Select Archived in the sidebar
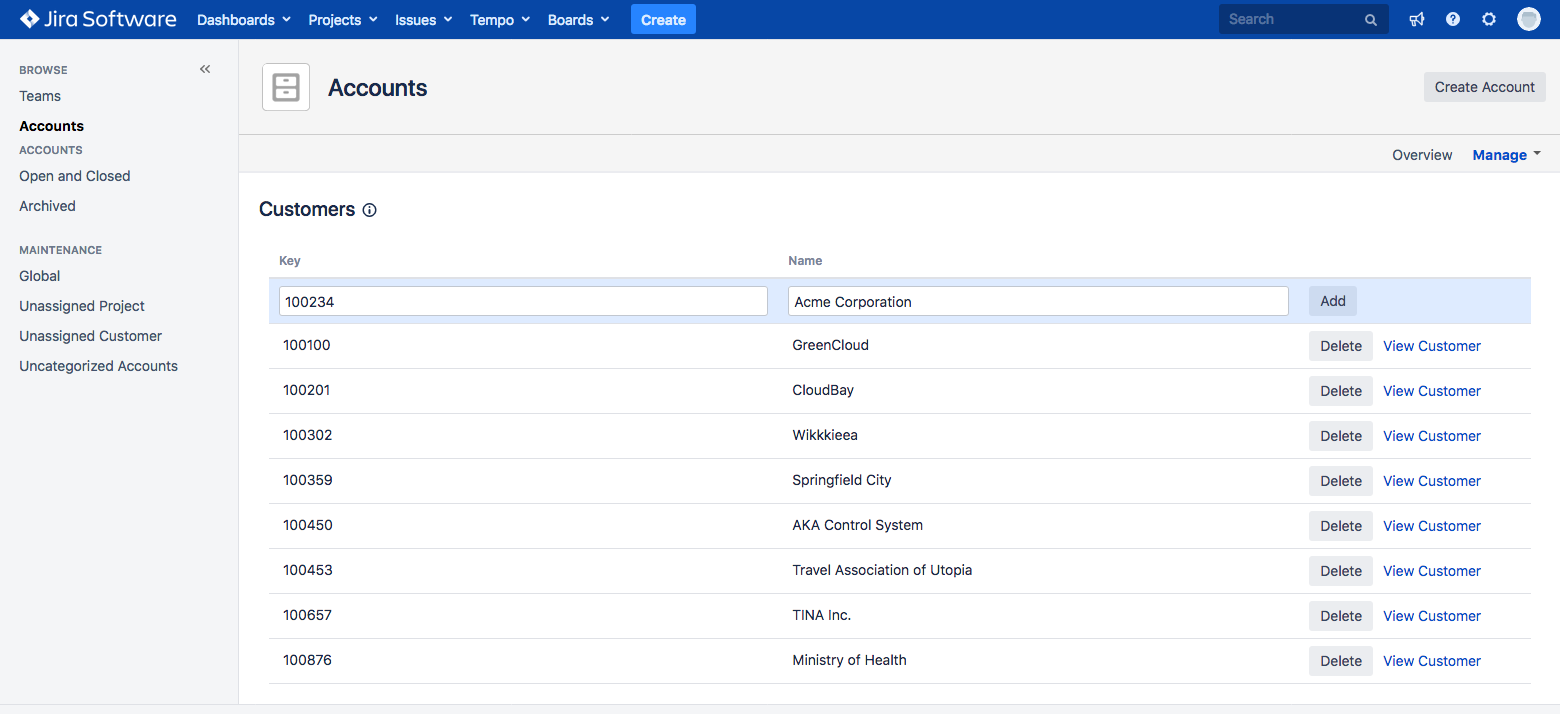This screenshot has width=1560, height=714. tap(47, 206)
